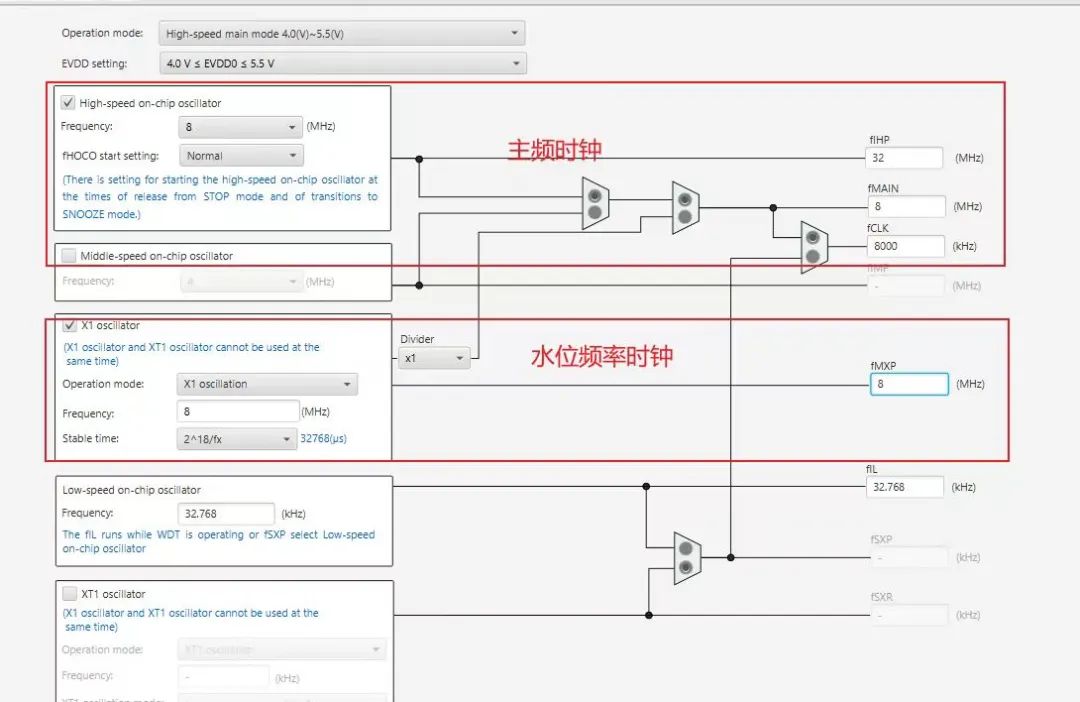Click the fIL 32.768 value field

pos(904,487)
